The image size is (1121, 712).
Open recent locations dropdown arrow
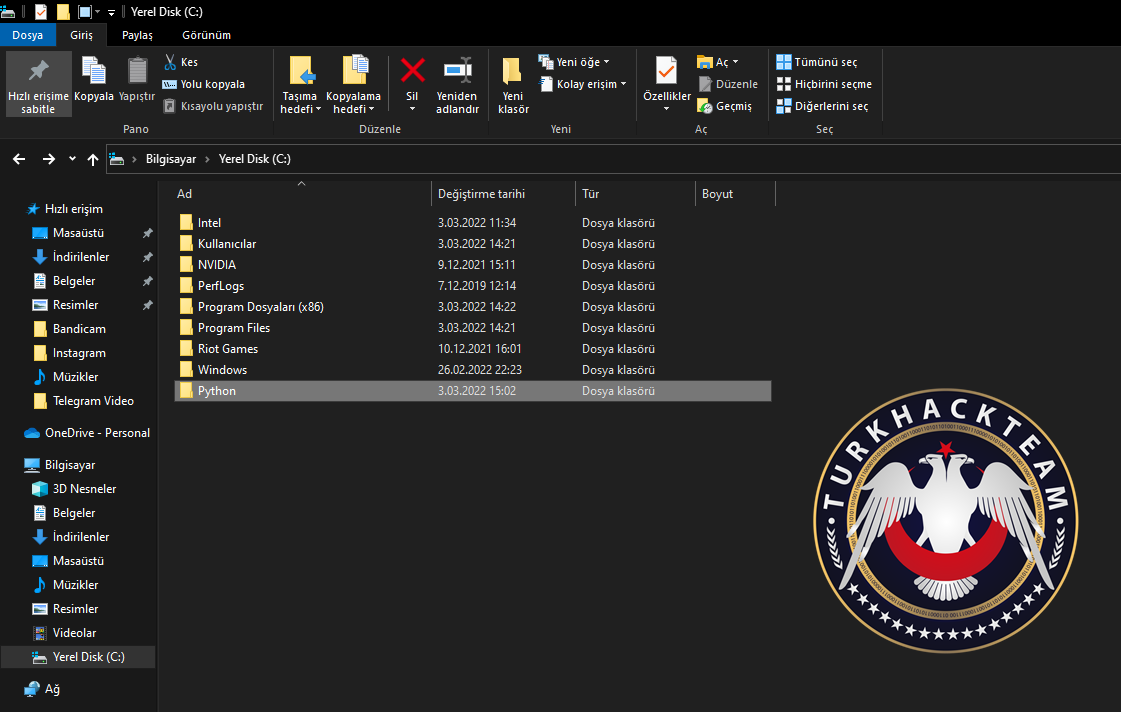click(x=72, y=159)
